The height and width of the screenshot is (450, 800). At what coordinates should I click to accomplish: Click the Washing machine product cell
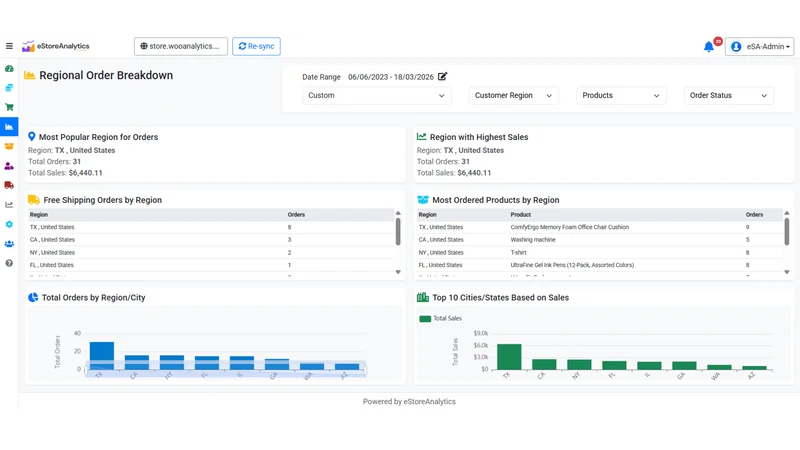tap(533, 240)
